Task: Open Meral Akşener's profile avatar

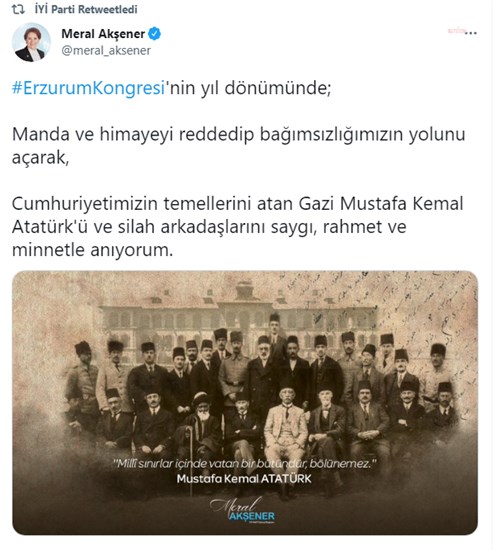Action: pos(31,43)
